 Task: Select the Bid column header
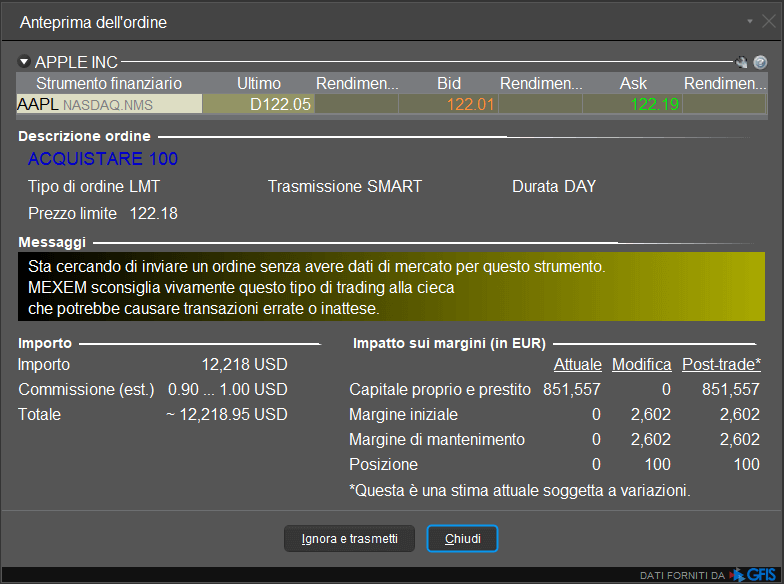tap(448, 84)
